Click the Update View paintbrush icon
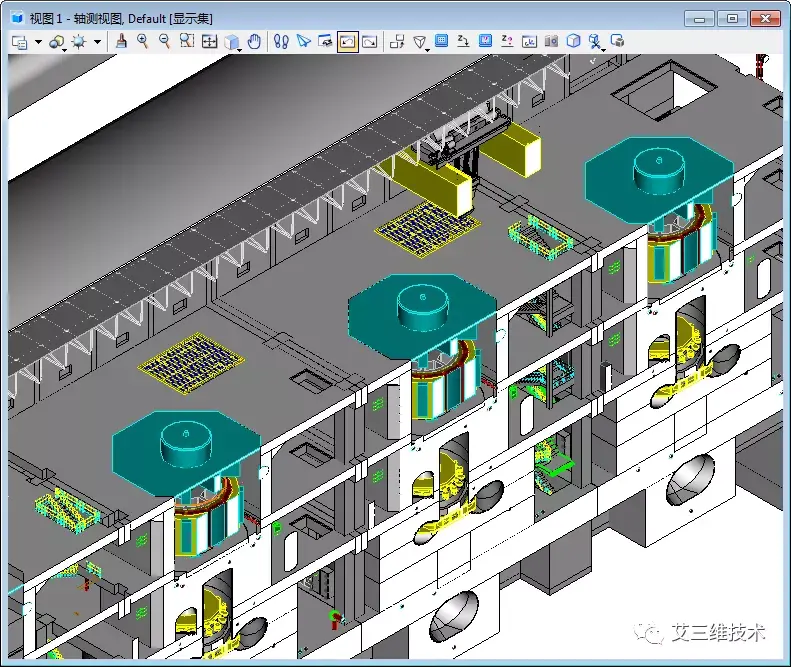 [121, 41]
